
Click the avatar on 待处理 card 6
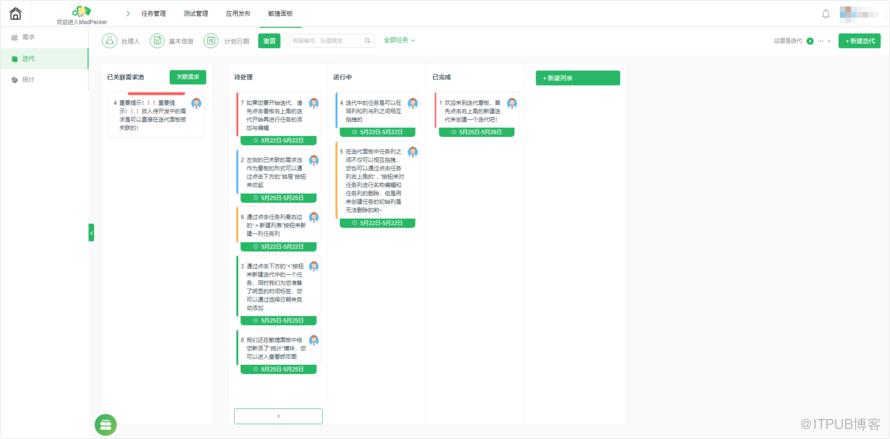click(314, 218)
